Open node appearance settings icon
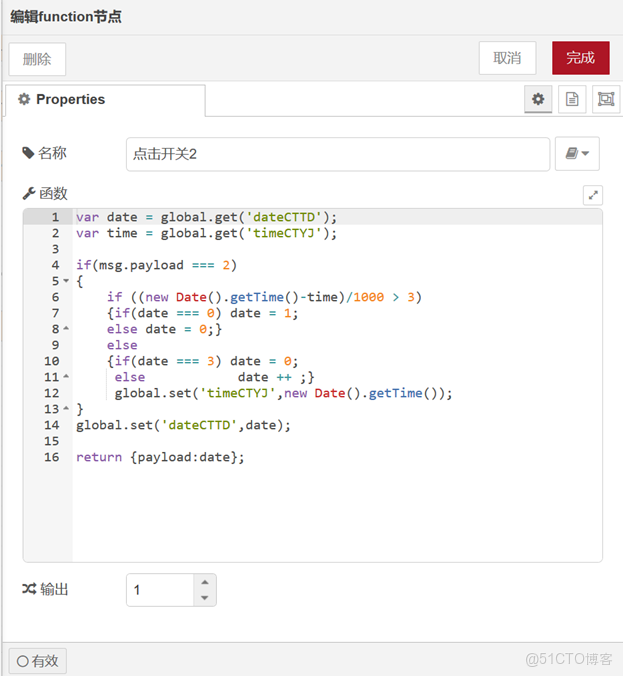The image size is (623, 676). pos(606,99)
